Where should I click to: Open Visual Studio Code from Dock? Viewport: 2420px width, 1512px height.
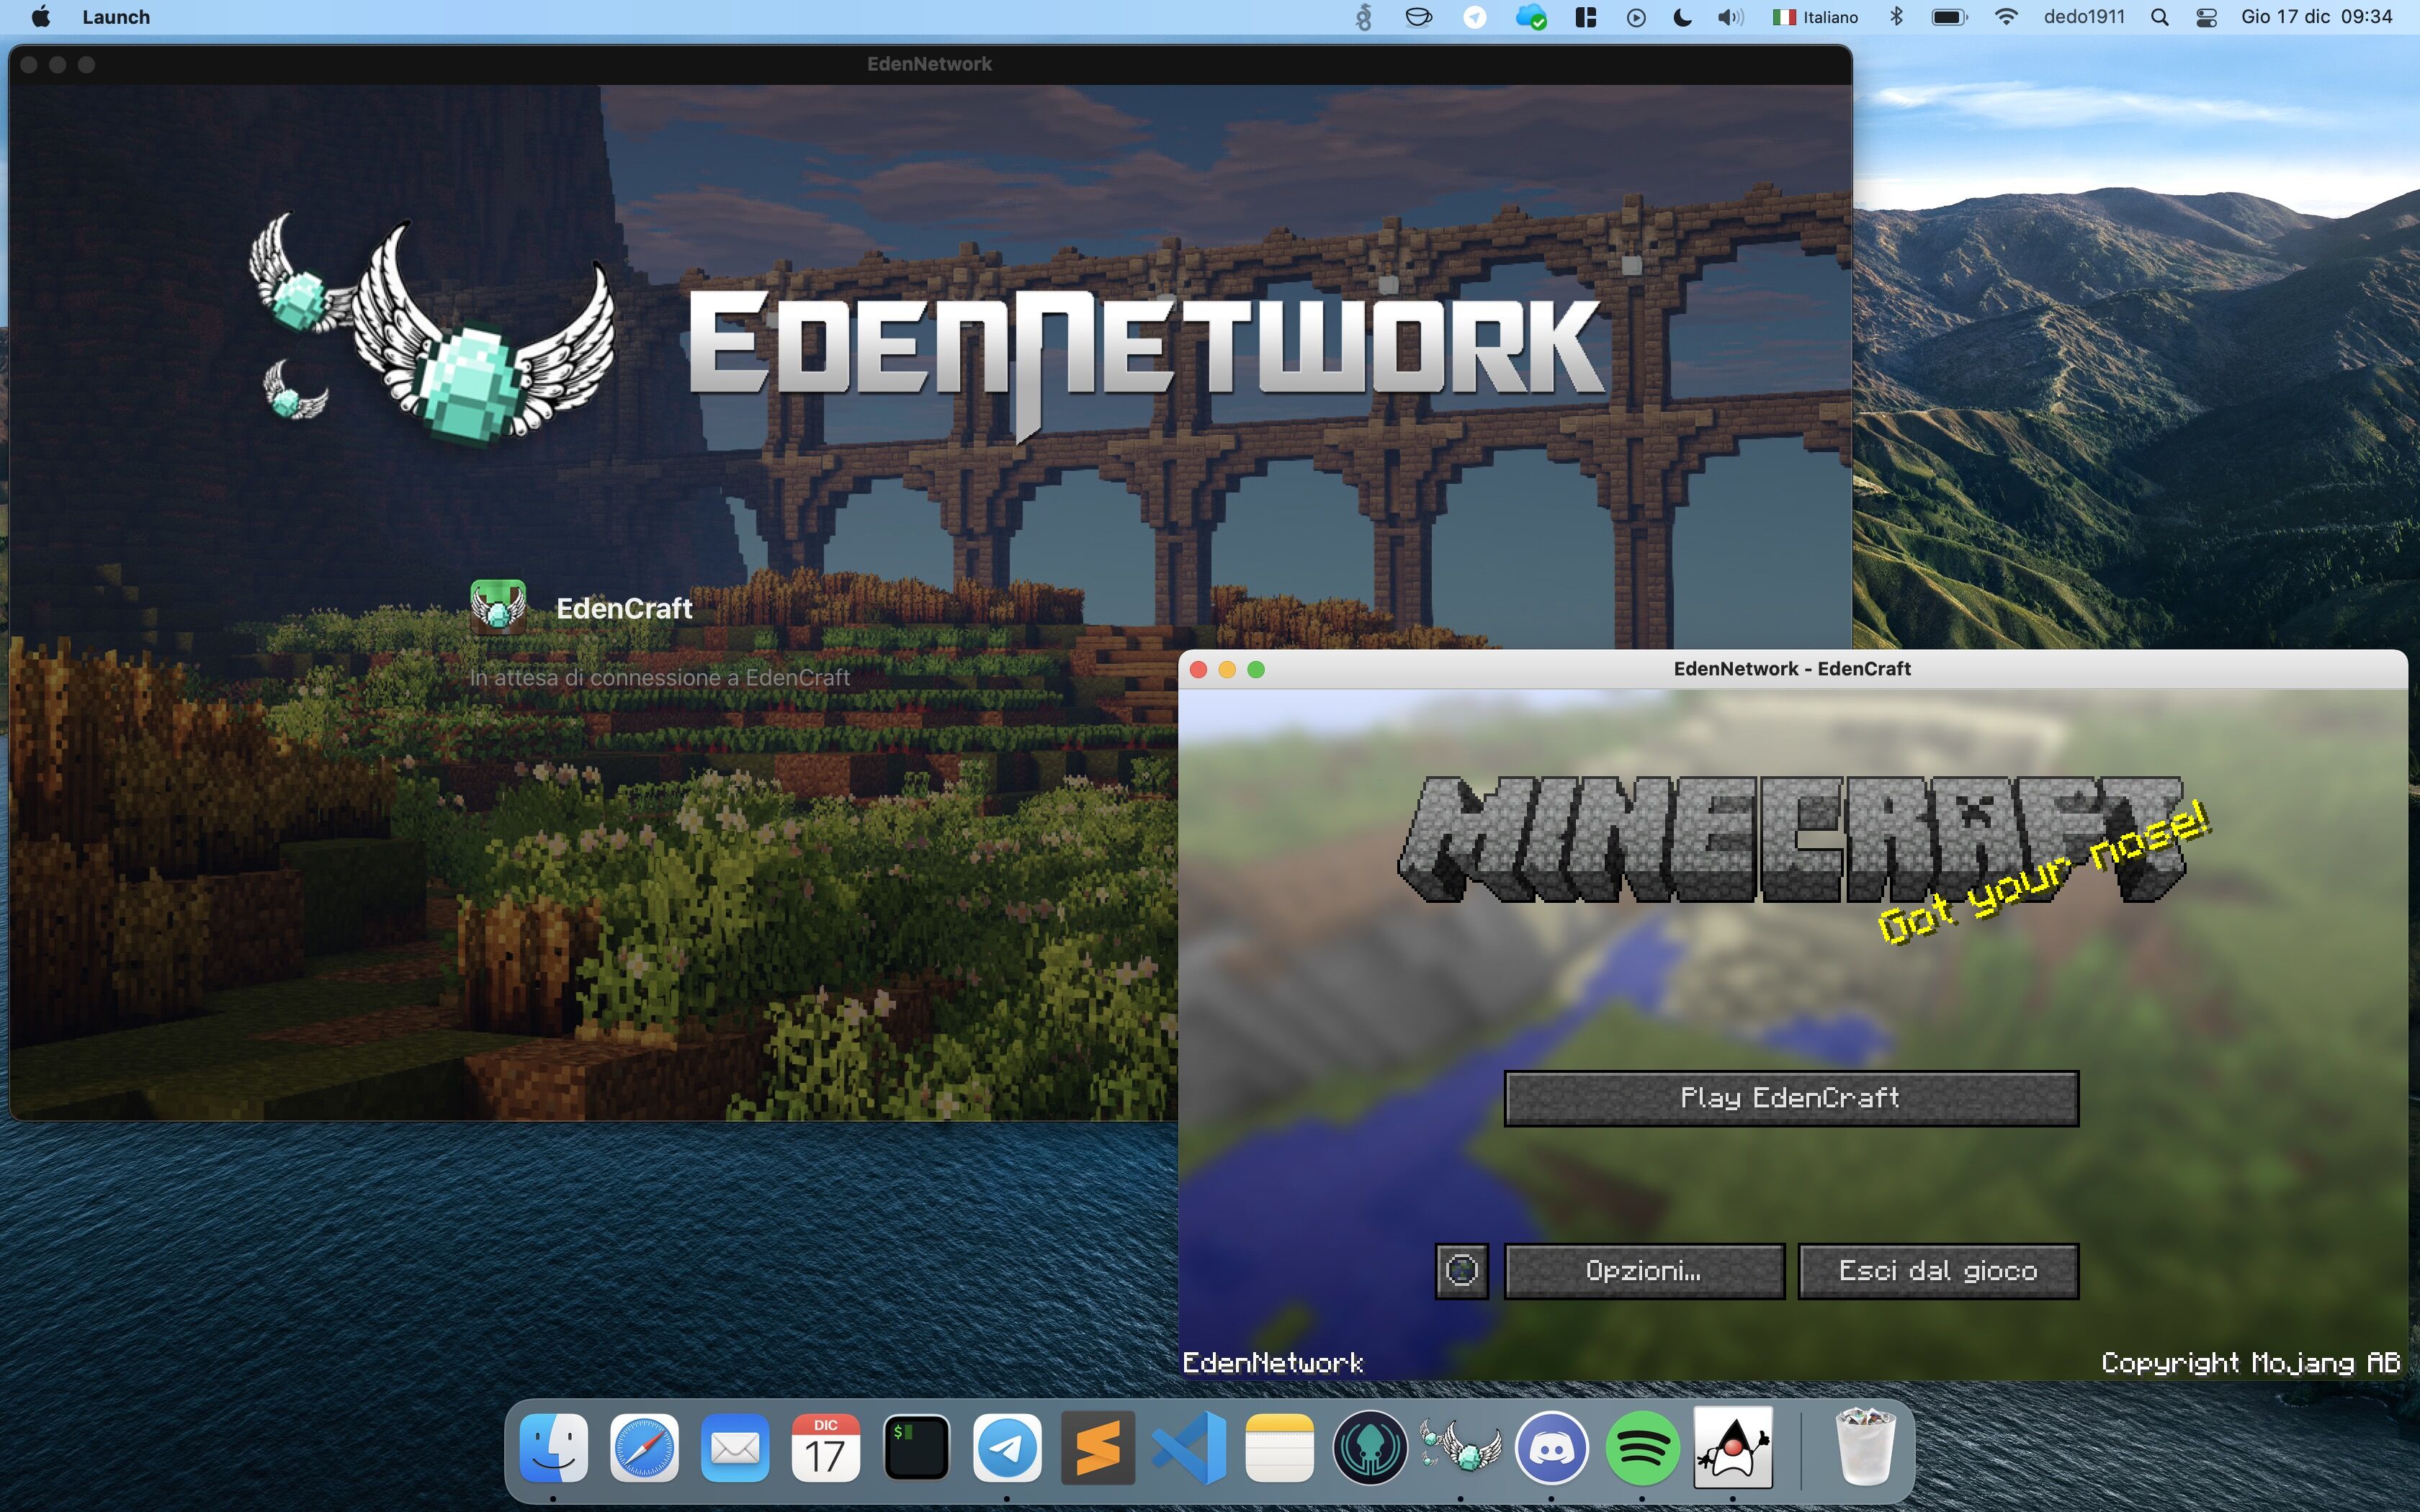coord(1188,1448)
